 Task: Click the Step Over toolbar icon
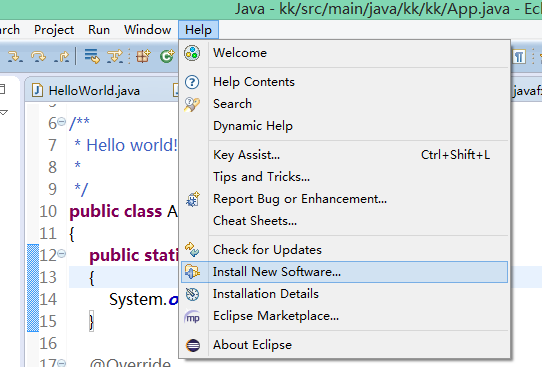pyautogui.click(x=38, y=56)
